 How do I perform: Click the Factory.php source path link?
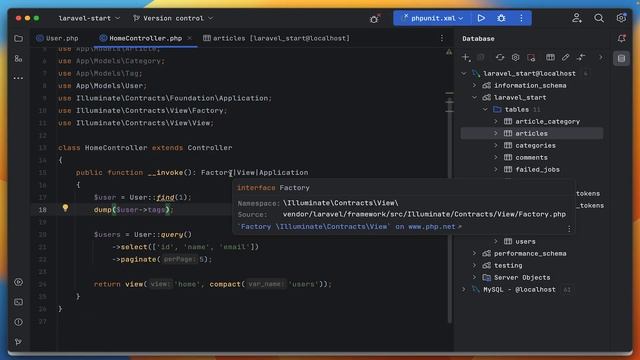coord(424,214)
